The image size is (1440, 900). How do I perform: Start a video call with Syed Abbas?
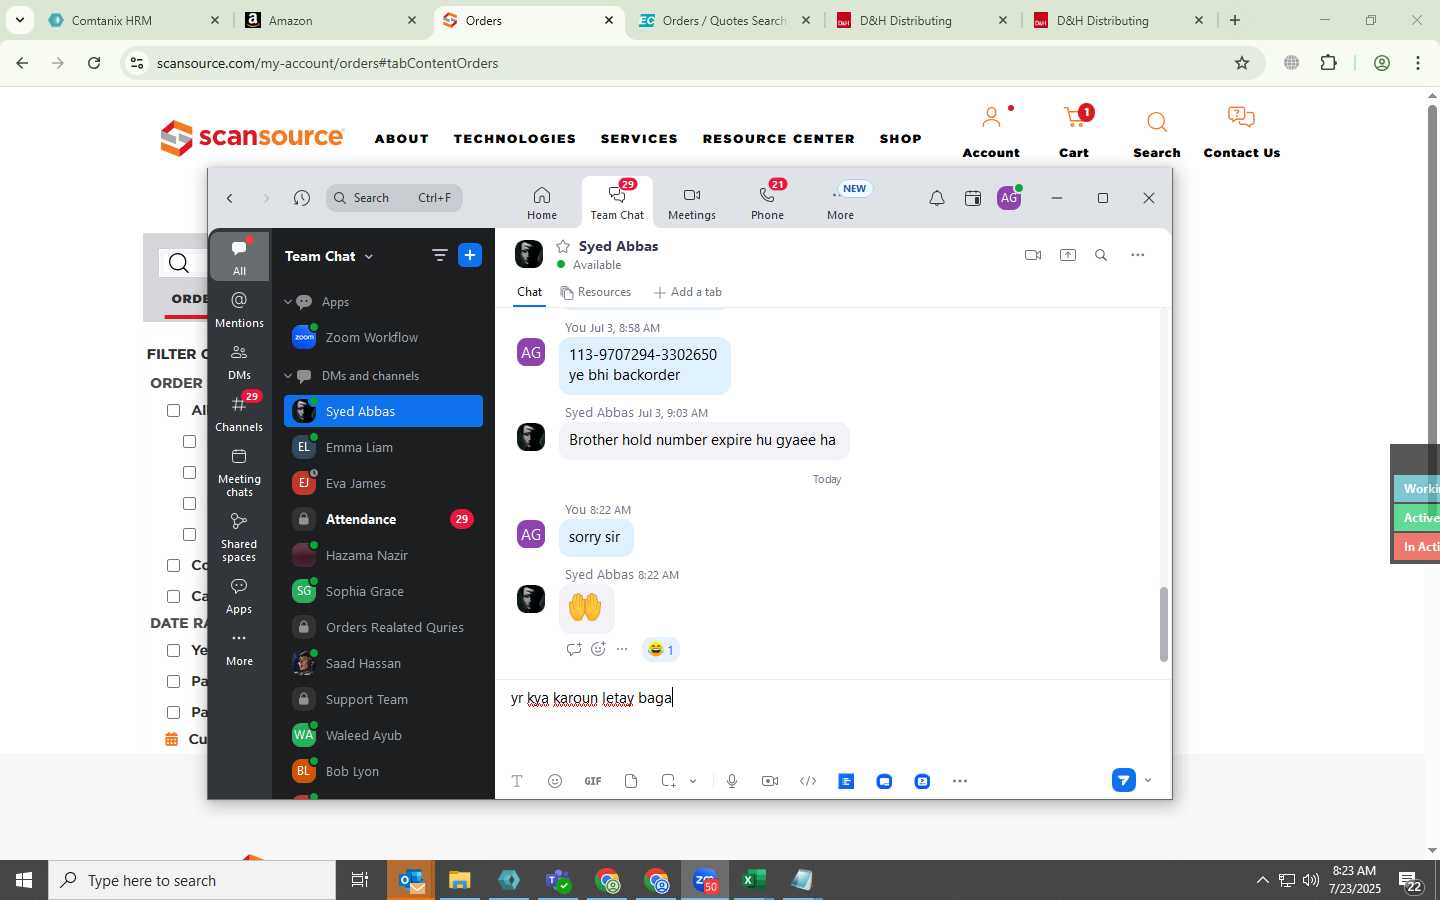point(1033,255)
